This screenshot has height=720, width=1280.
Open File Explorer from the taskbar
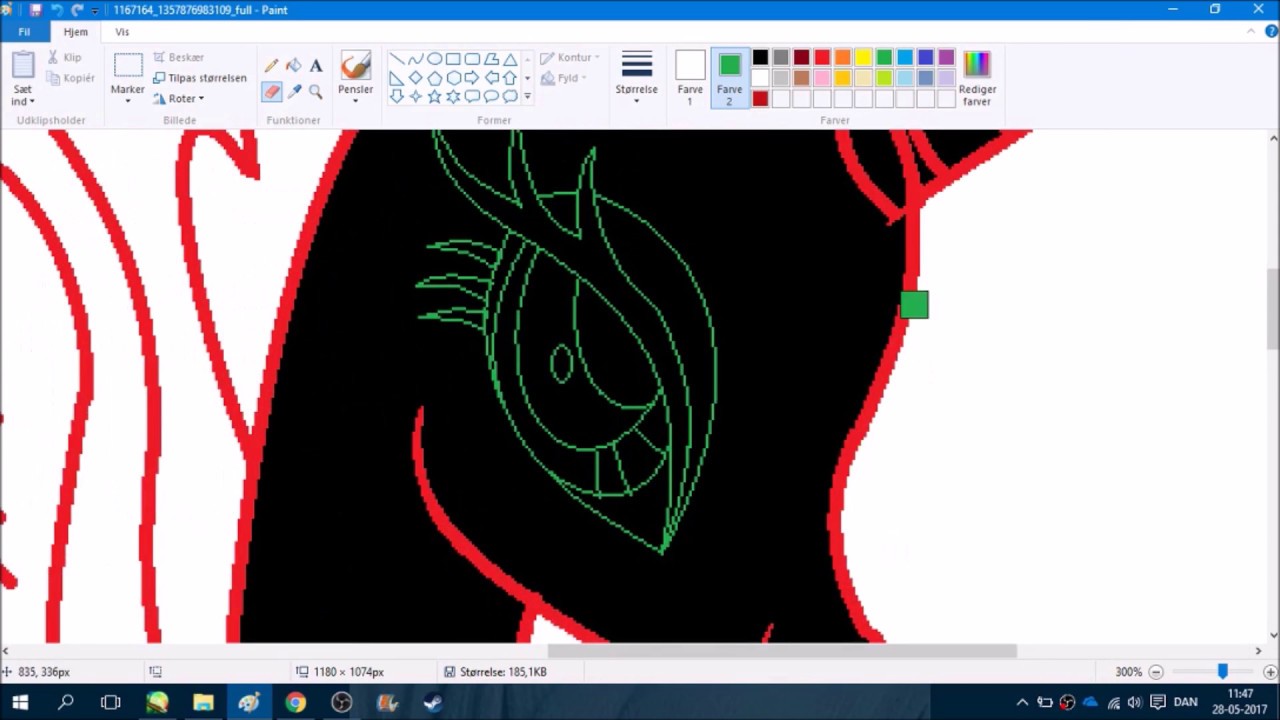[203, 703]
